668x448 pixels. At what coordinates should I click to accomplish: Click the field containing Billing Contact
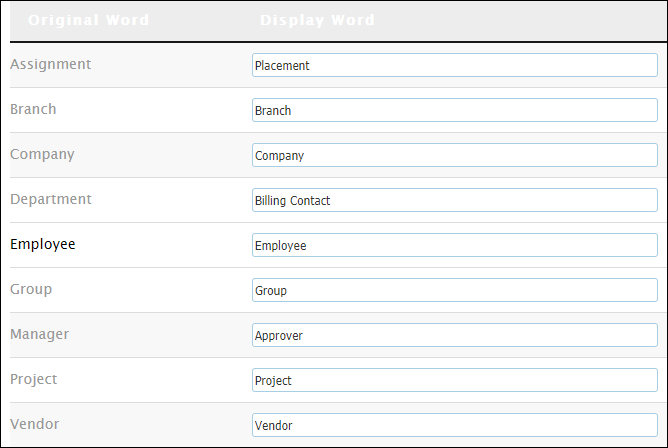click(454, 200)
